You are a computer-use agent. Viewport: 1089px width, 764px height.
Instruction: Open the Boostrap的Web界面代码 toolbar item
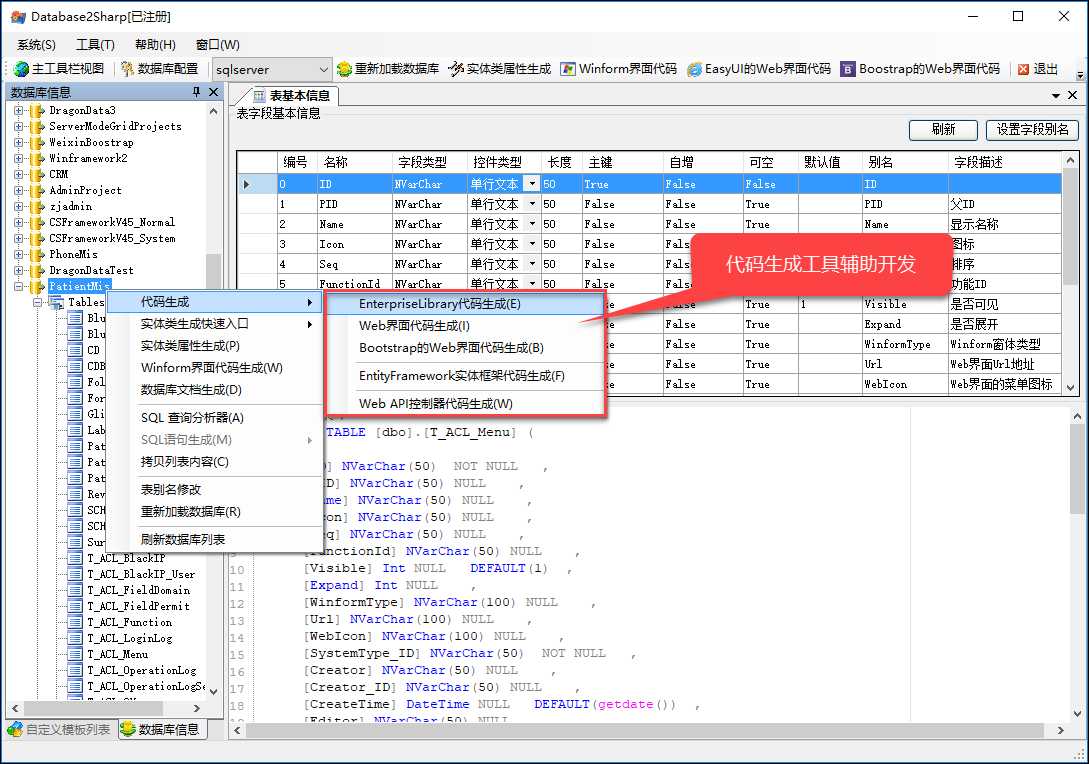point(920,69)
